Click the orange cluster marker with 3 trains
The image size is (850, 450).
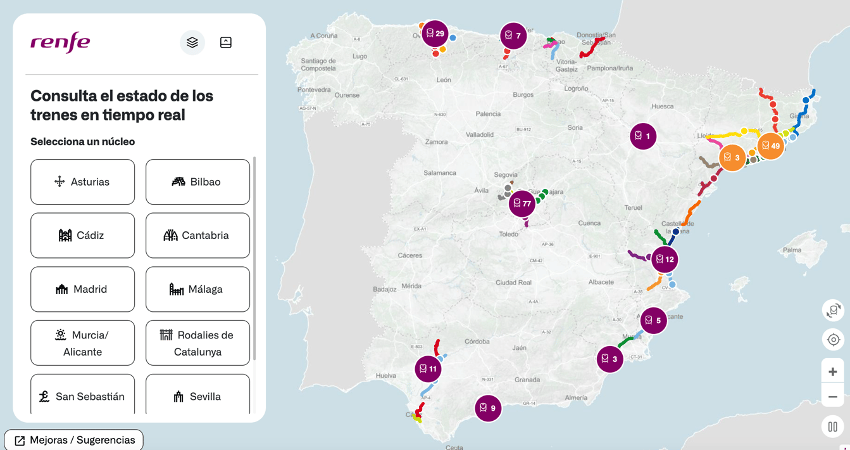732,158
